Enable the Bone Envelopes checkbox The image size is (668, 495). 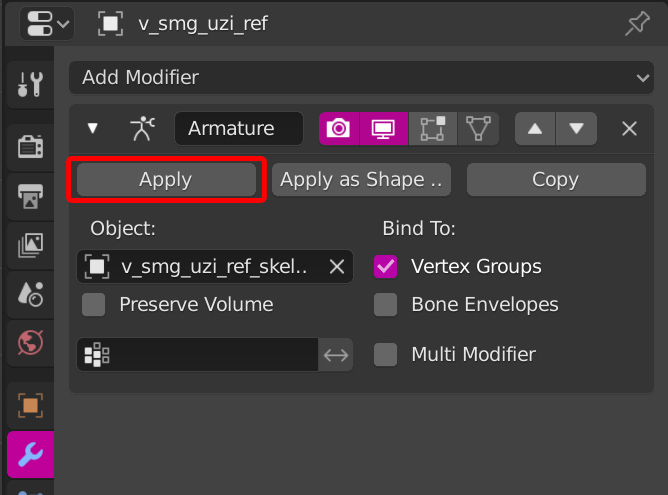coord(385,304)
